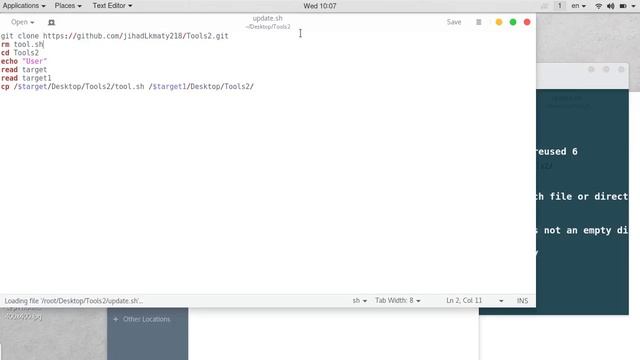Click 'file or direct' text in terminal
This screenshot has height=360, width=640.
(588, 196)
